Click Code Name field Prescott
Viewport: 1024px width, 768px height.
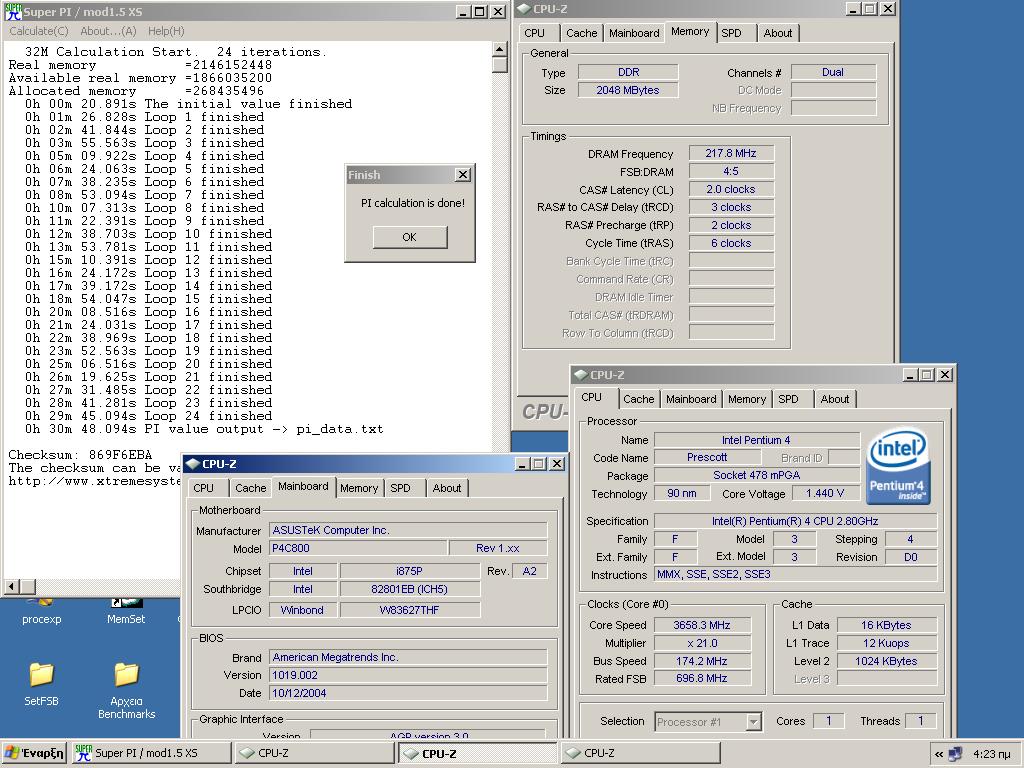tap(707, 458)
